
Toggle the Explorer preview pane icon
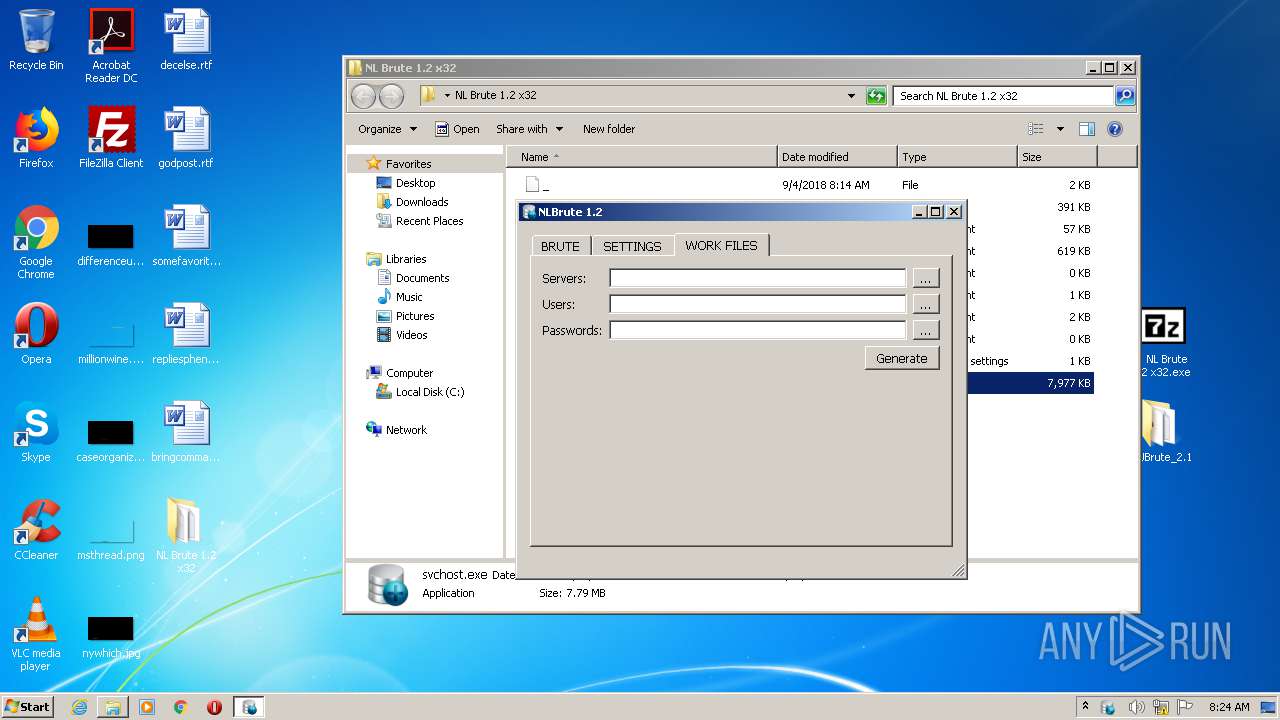1087,129
